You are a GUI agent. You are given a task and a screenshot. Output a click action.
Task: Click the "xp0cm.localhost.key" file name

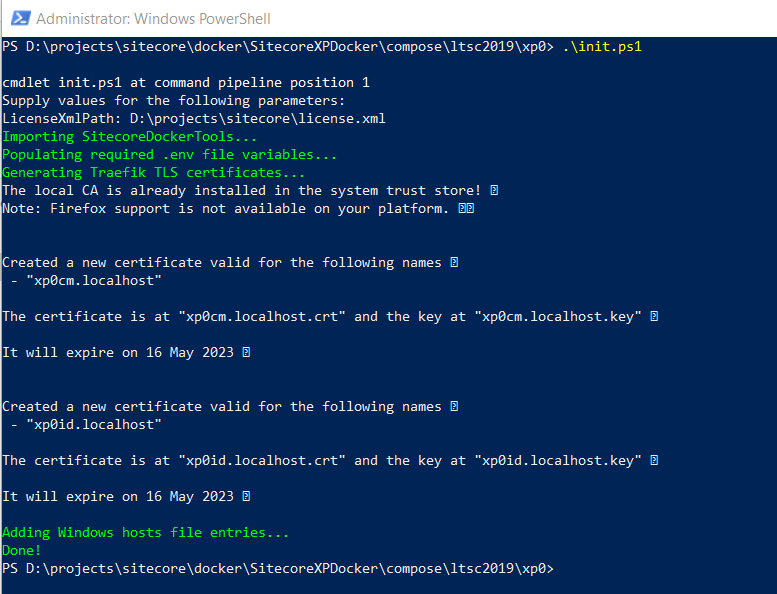tap(557, 316)
